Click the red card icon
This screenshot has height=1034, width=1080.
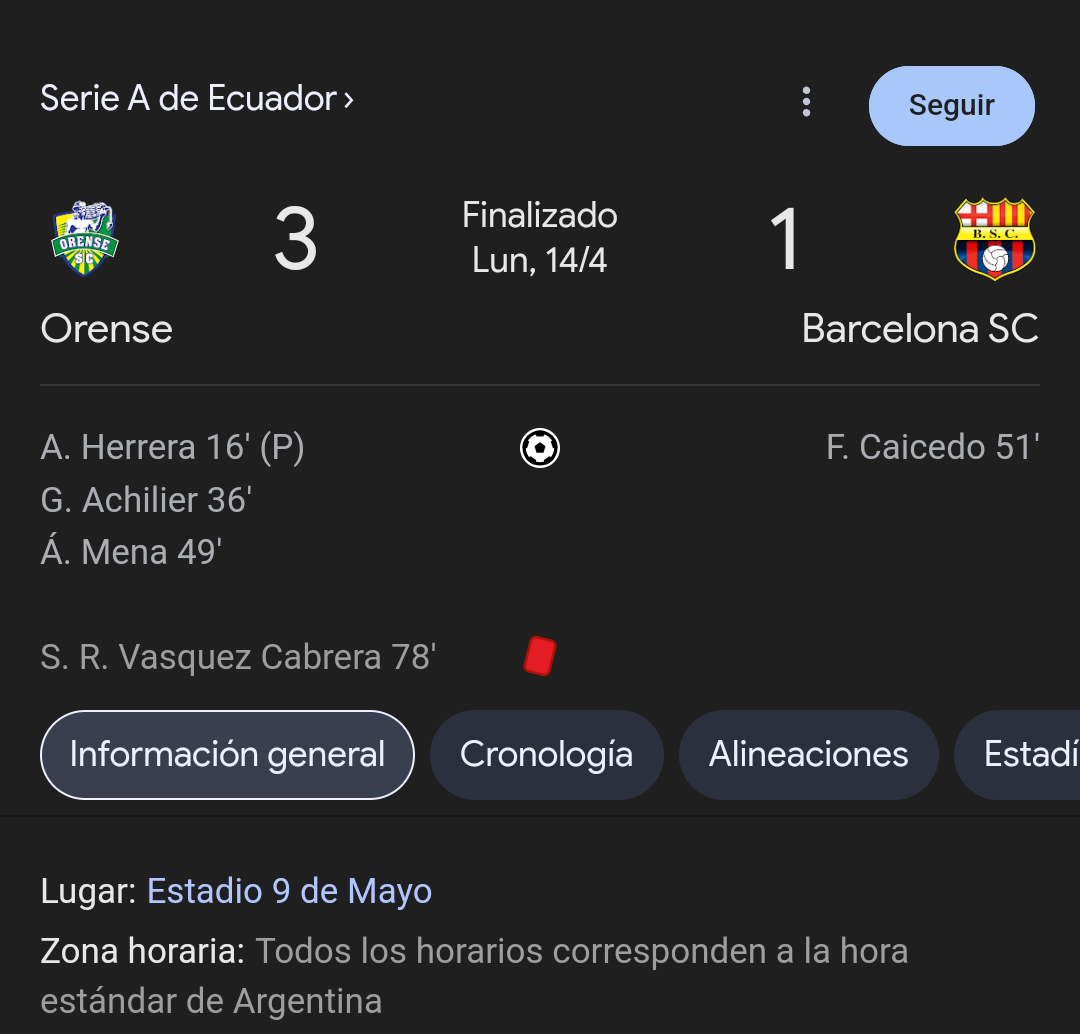539,656
